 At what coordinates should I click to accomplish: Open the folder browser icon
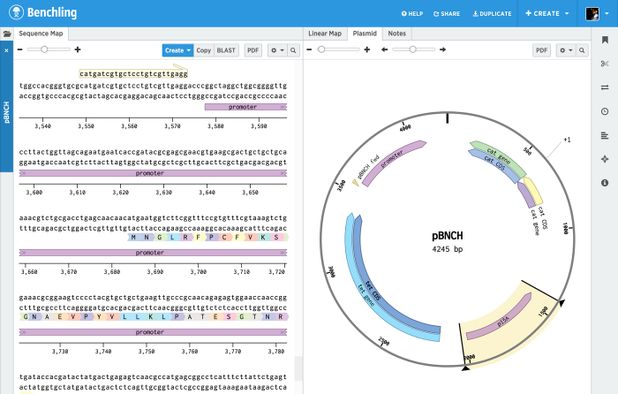(x=7, y=34)
